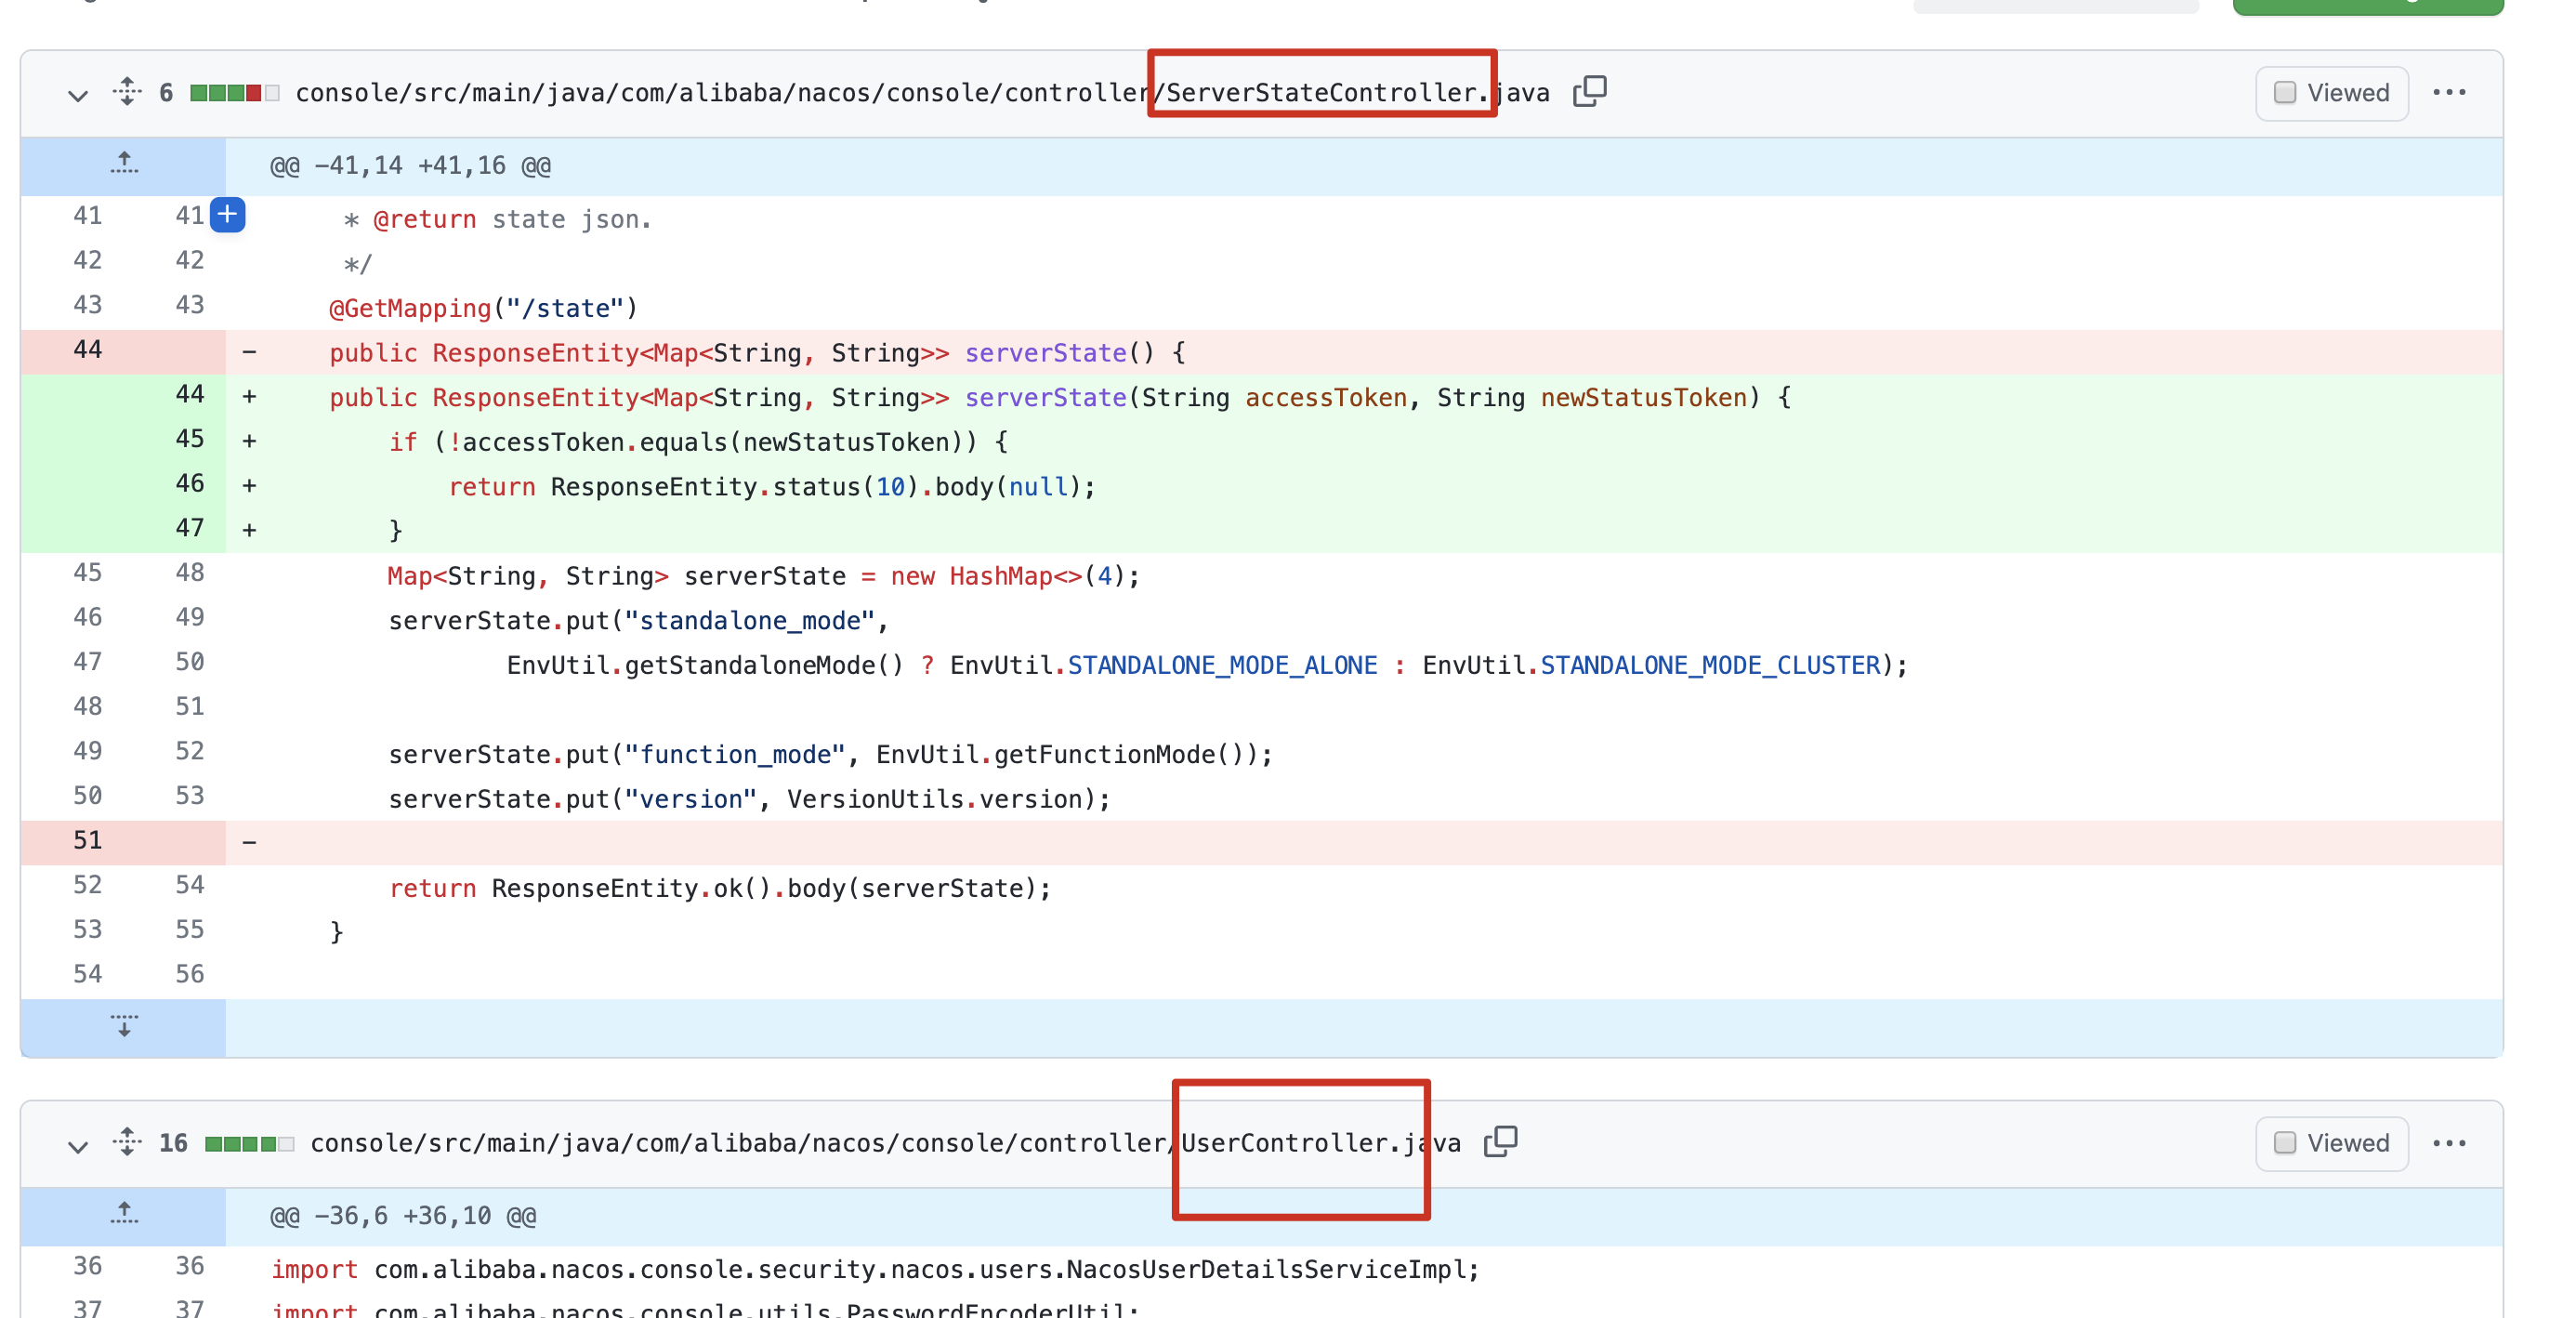Expand all context lines in ServerStateController diff
The image size is (2576, 1318).
tap(126, 93)
